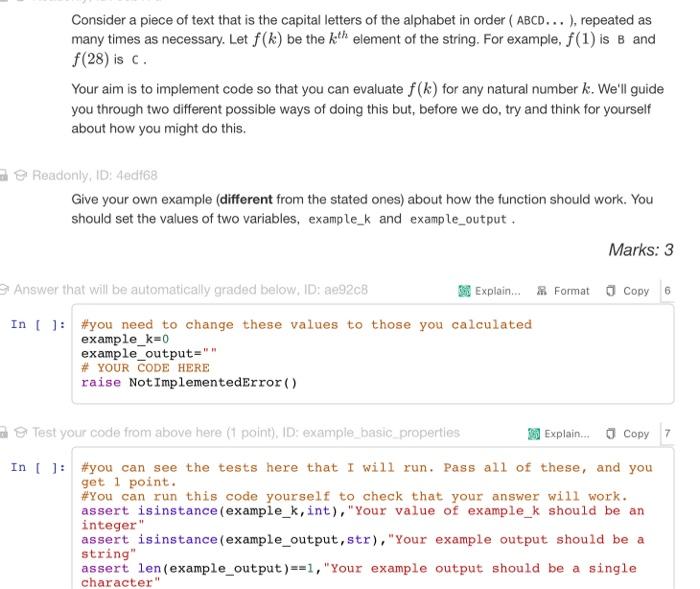Click the lock icon beside Readonly ID 4edf68
Screen dimensions: 700x589
point(4,175)
